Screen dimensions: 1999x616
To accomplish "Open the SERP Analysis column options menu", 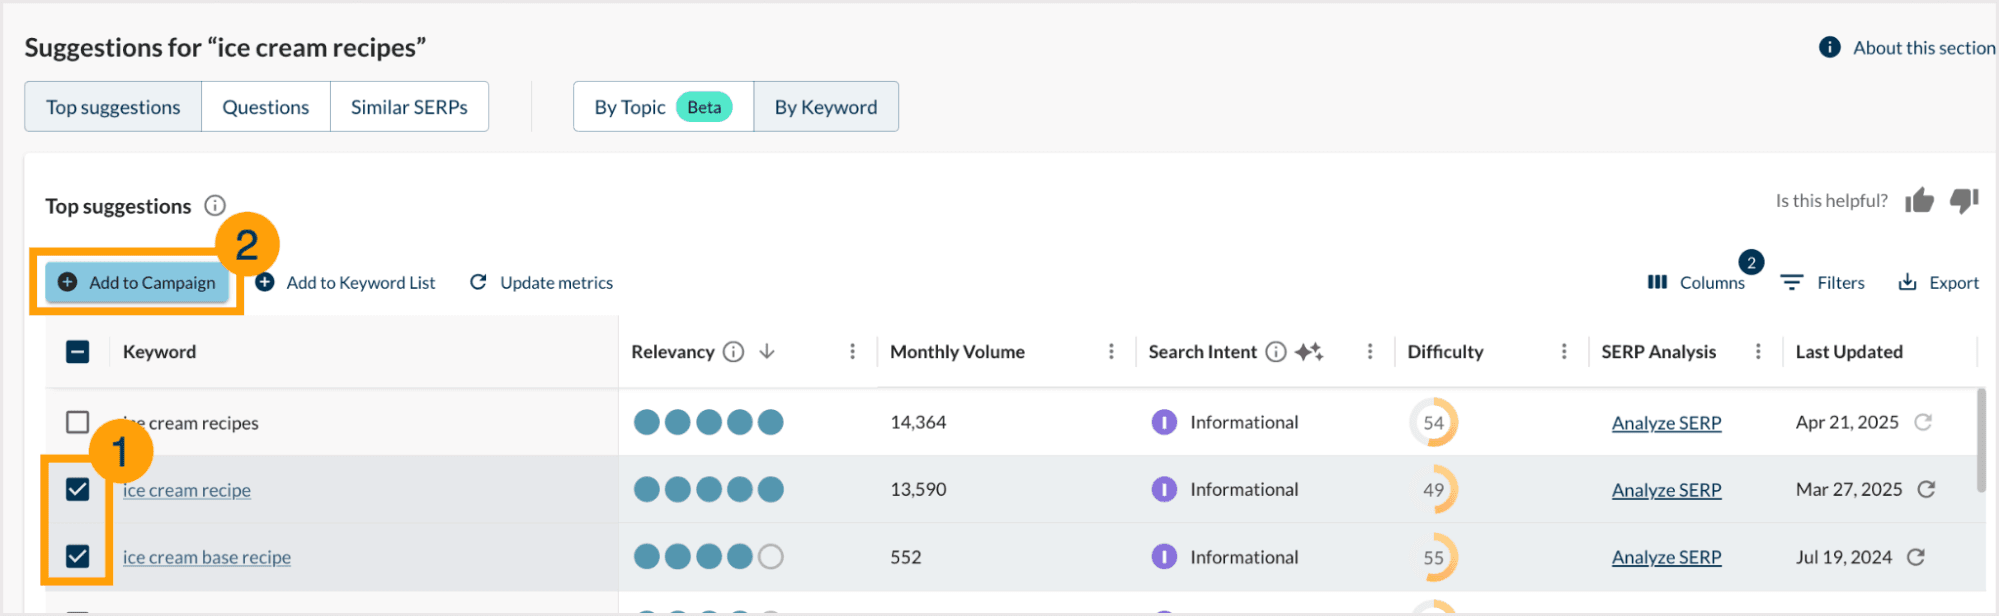I will coord(1758,352).
